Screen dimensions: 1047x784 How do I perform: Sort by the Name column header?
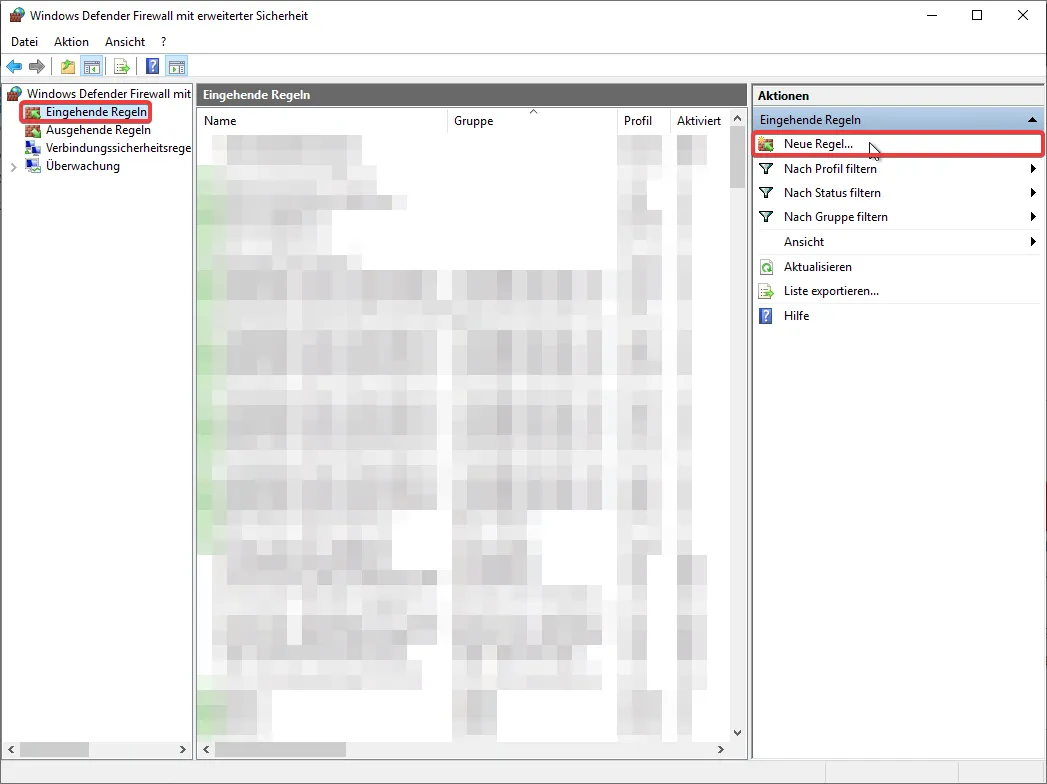323,121
